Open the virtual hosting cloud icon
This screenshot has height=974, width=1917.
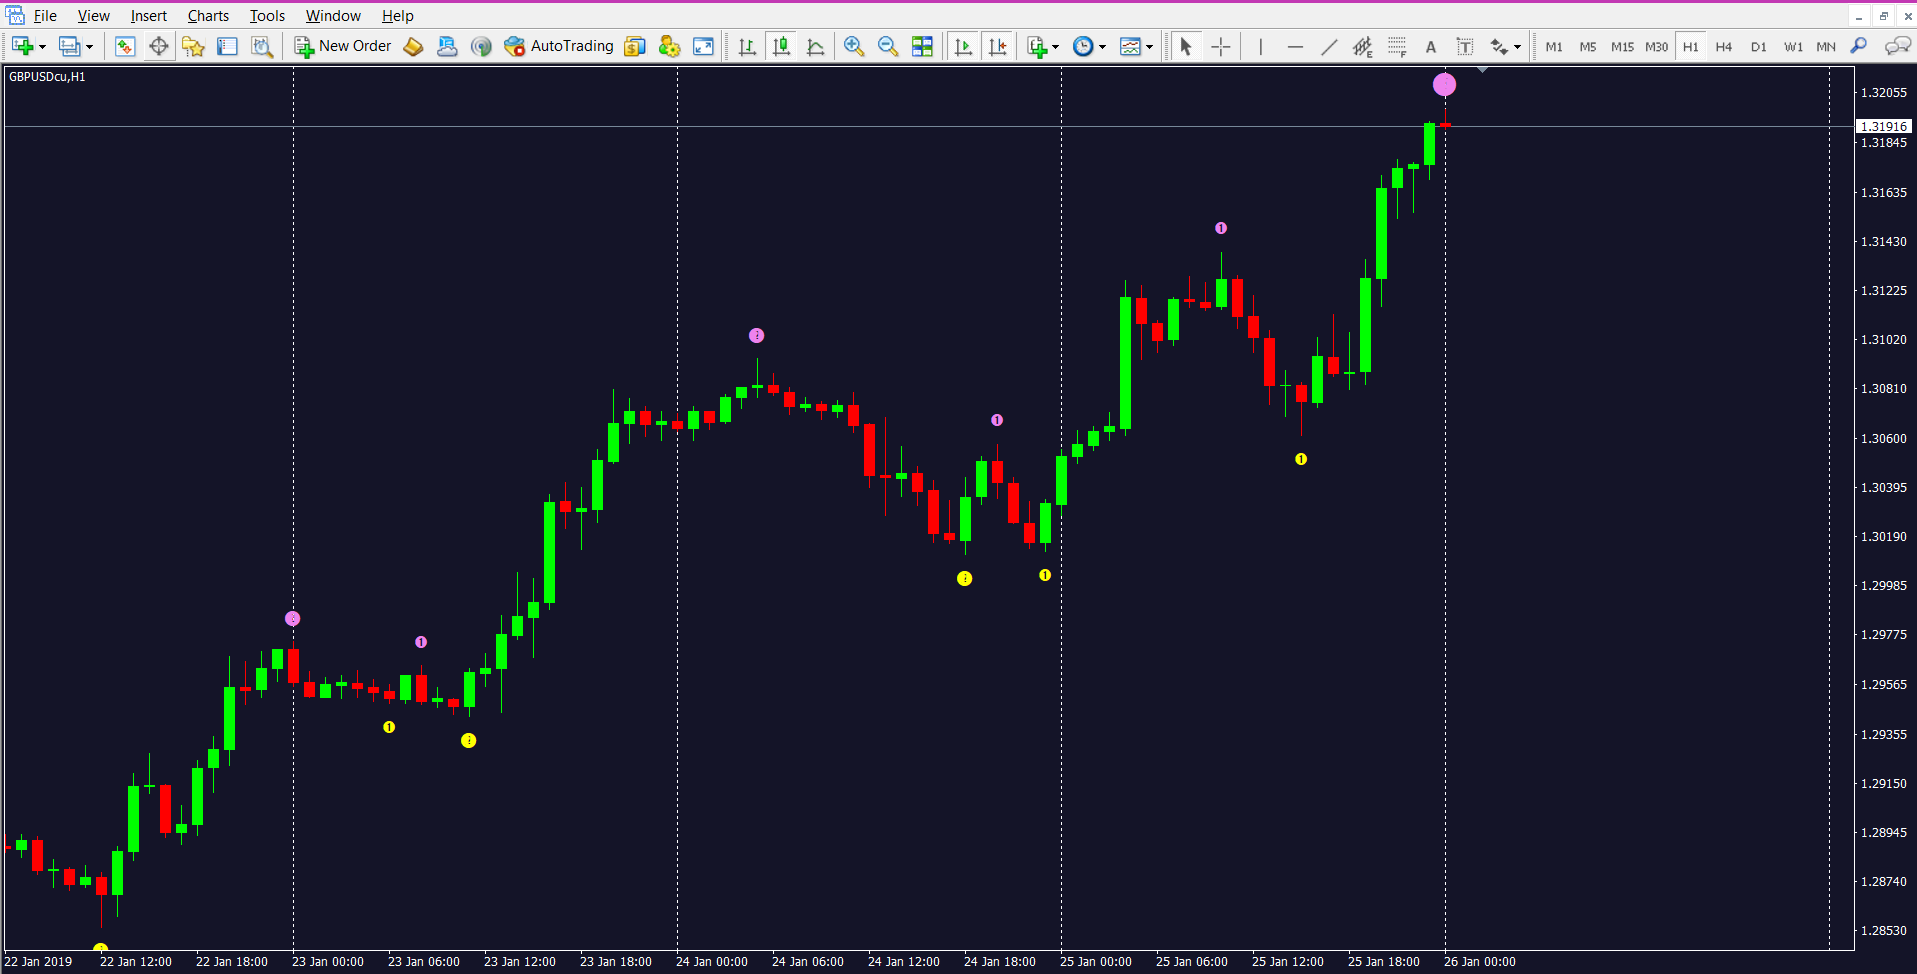(447, 46)
